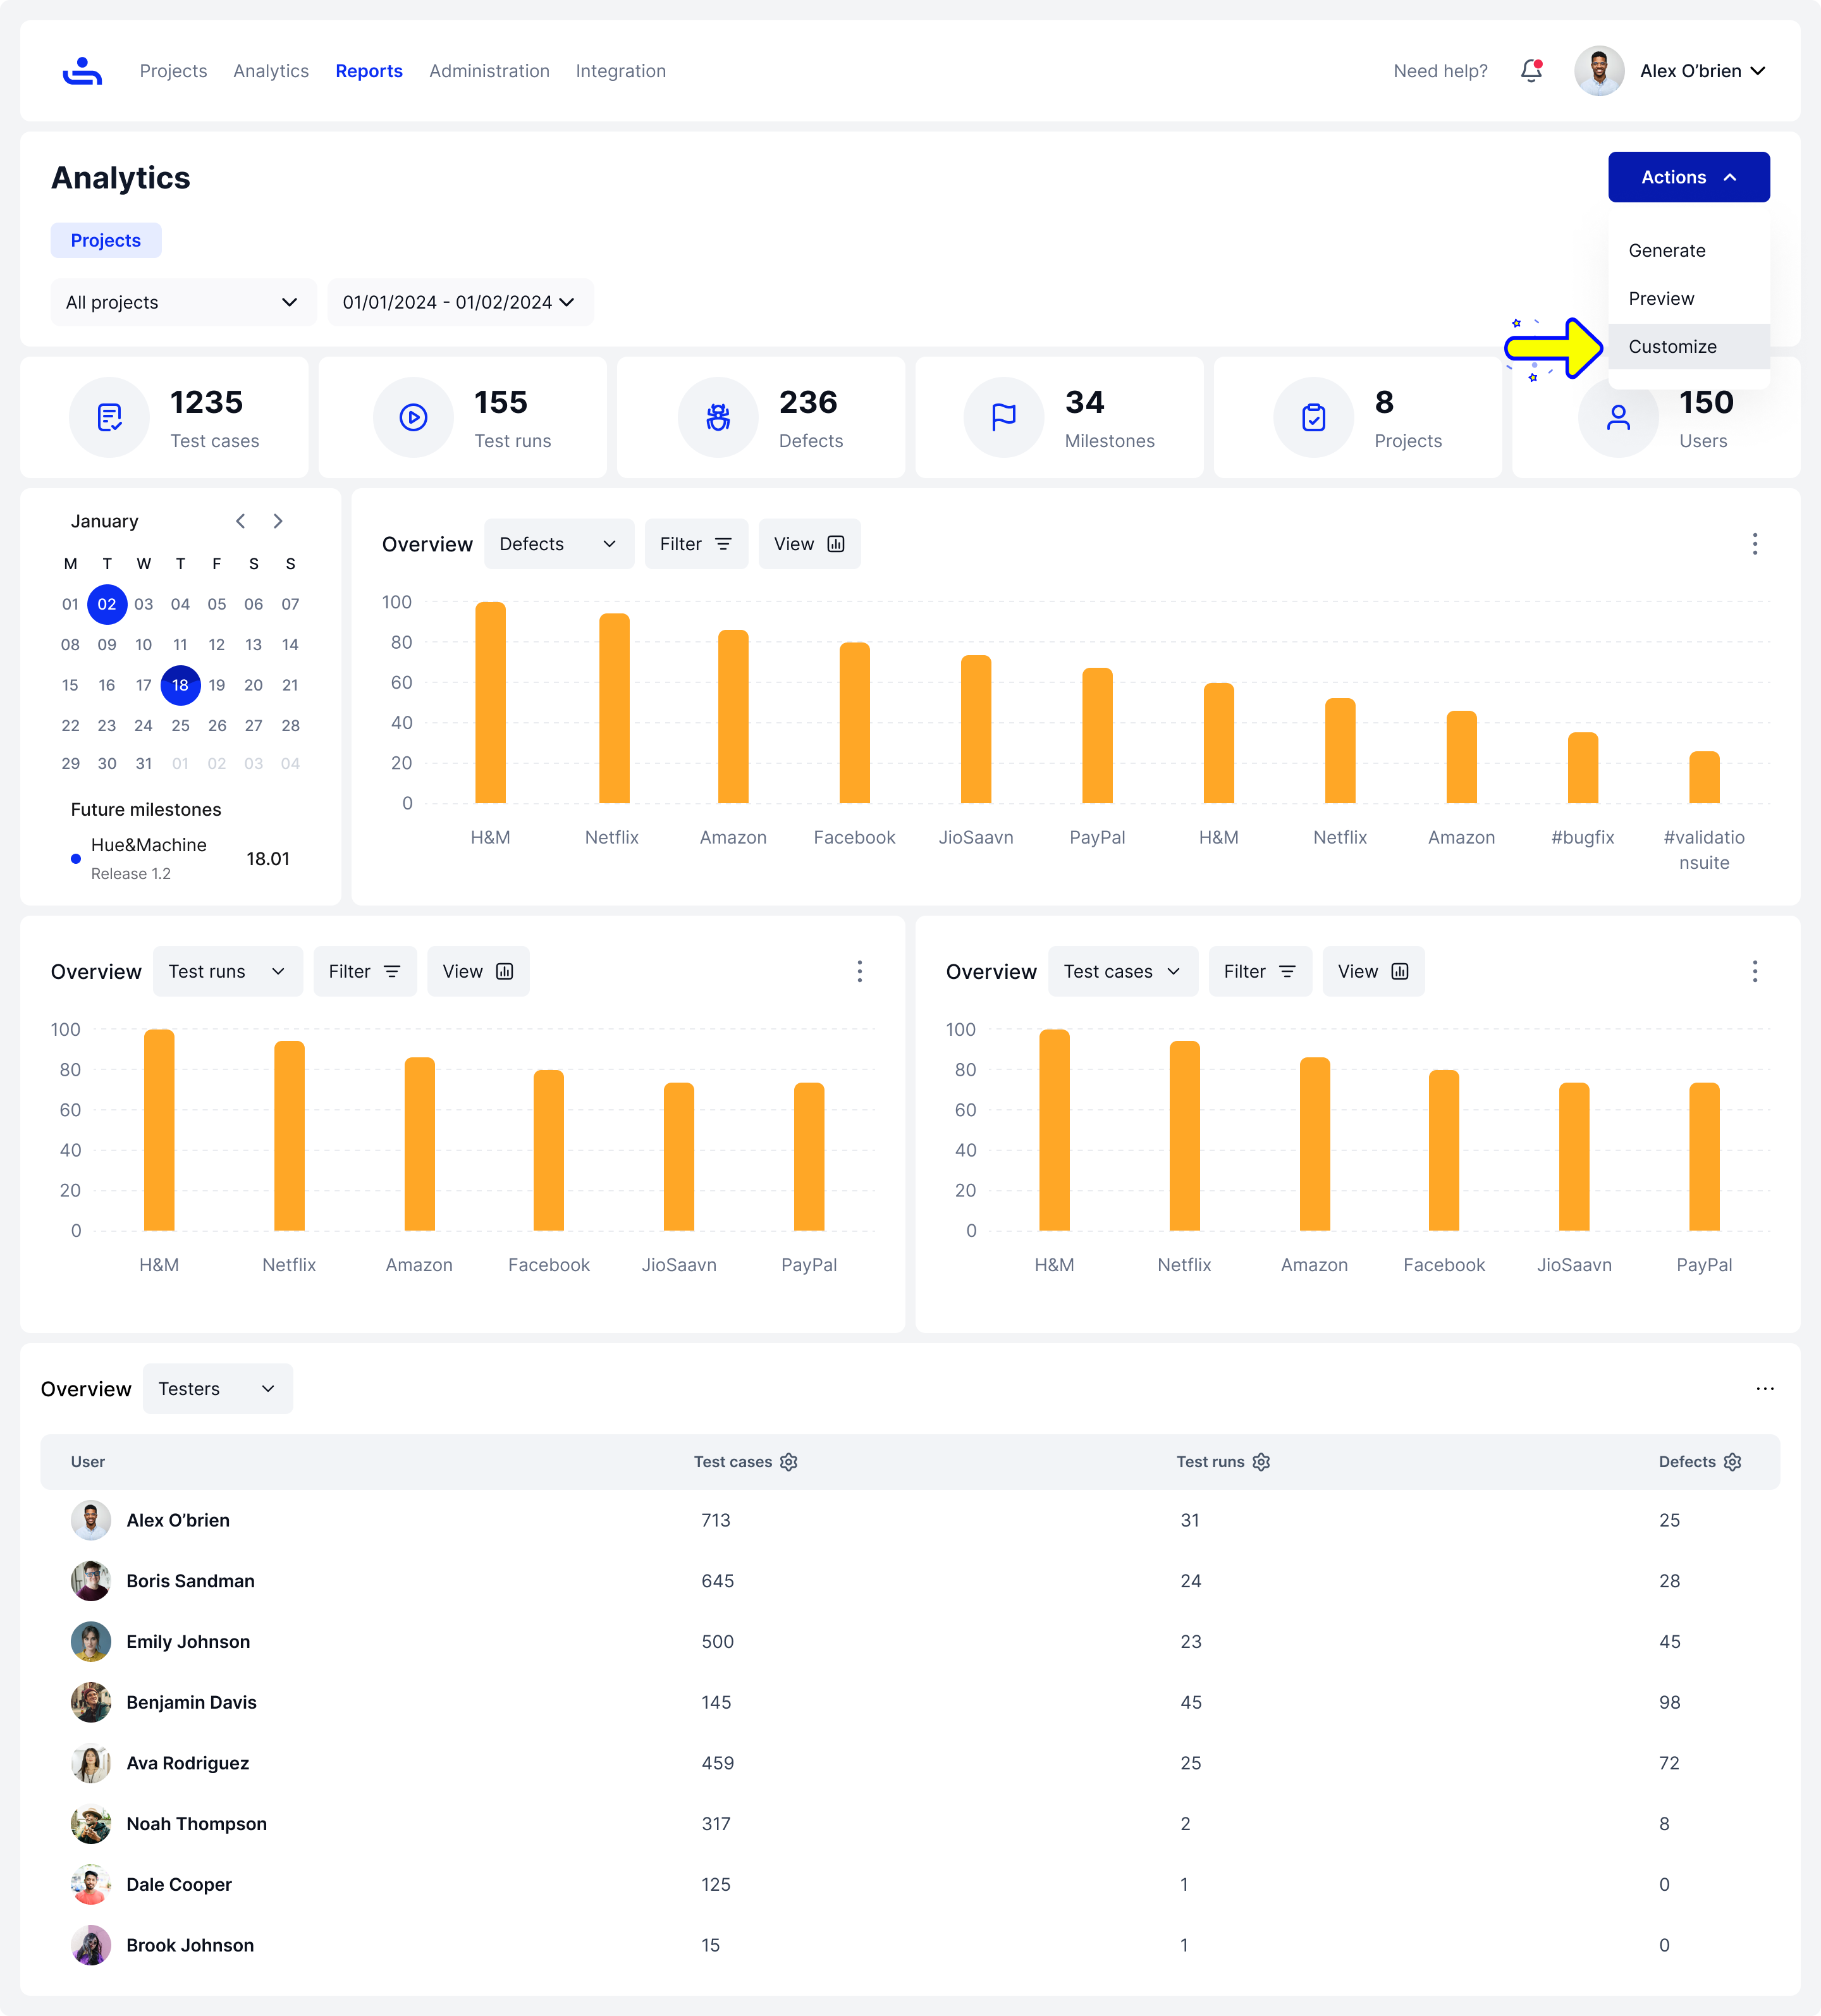Go to next month in calendar

(278, 521)
